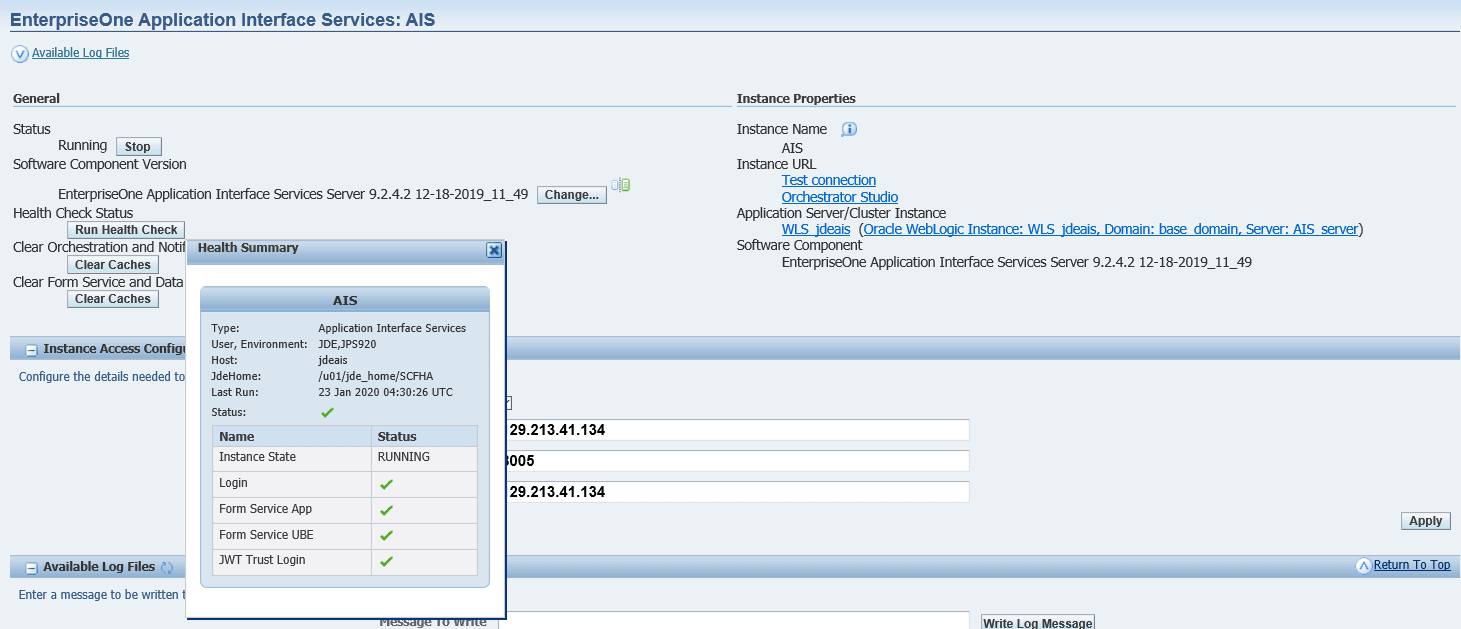Click the Instance Properties heading
This screenshot has width=1461, height=629.
coord(796,99)
